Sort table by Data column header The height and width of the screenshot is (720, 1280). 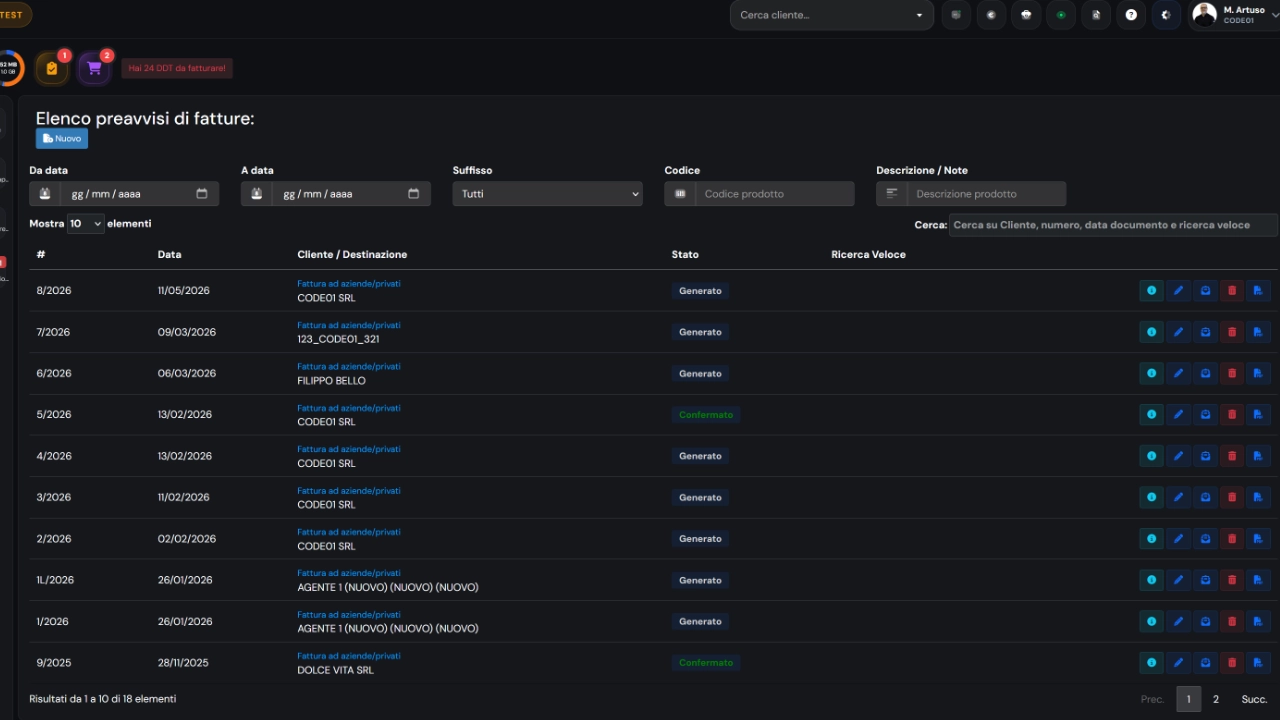pos(169,255)
